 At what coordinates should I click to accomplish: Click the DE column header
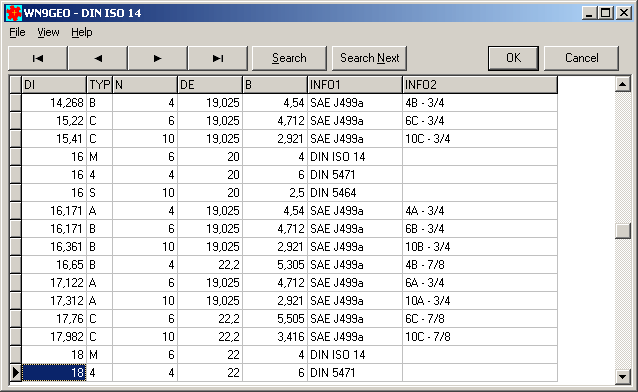point(210,85)
